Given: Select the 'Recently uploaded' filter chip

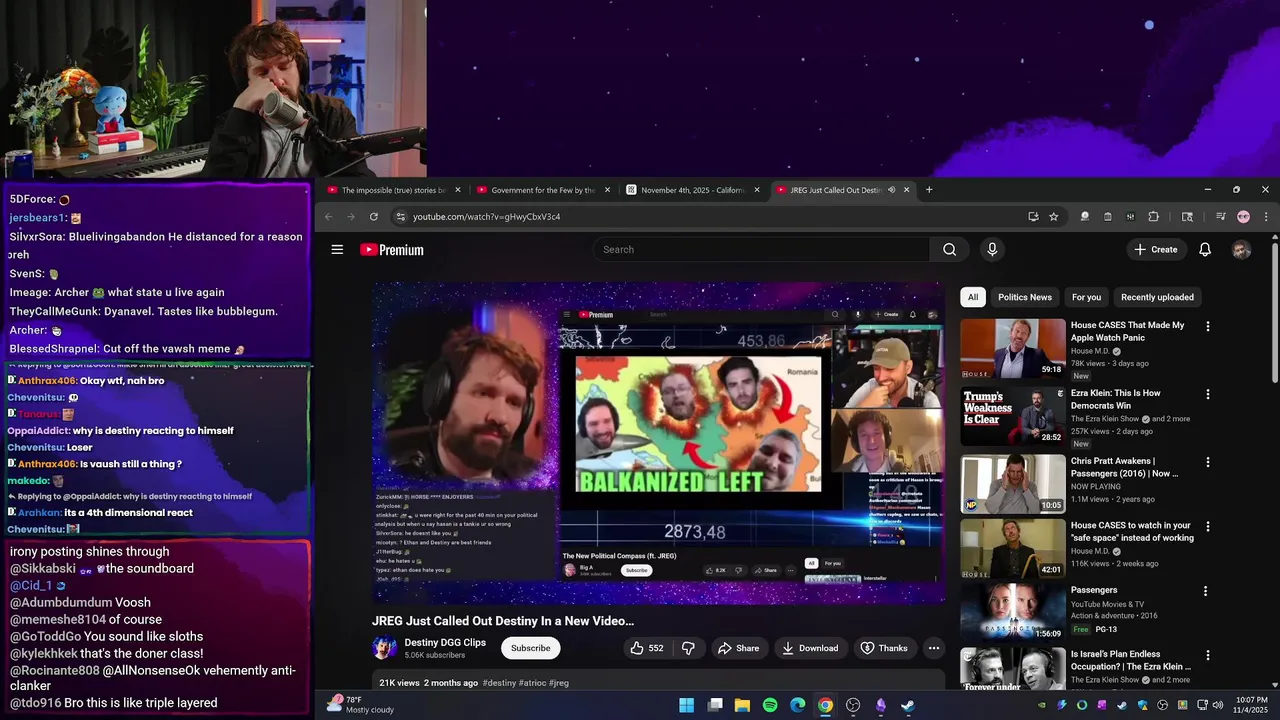Looking at the screenshot, I should (1157, 297).
